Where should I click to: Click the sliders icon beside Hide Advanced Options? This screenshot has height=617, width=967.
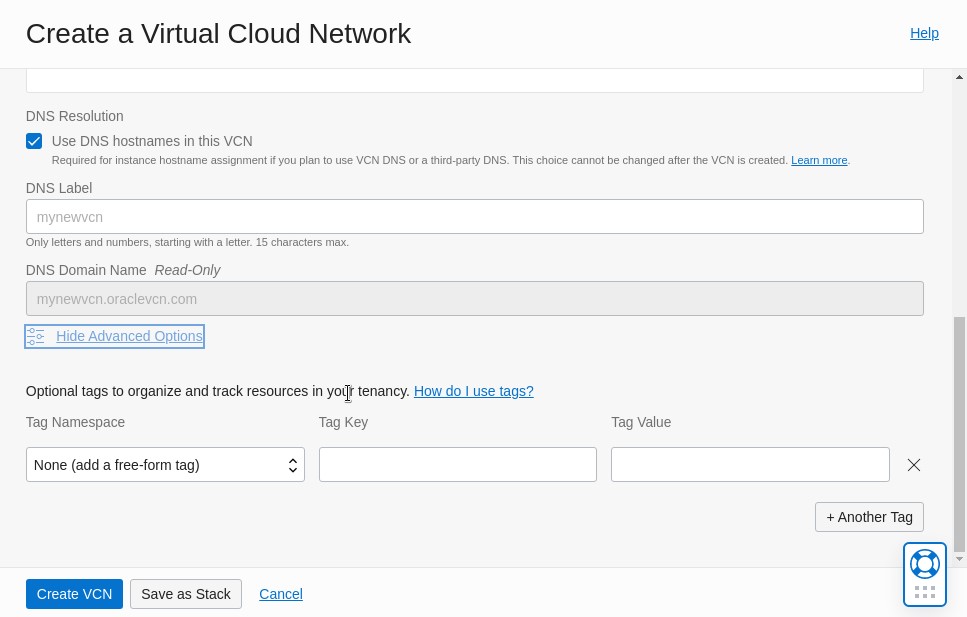(36, 336)
